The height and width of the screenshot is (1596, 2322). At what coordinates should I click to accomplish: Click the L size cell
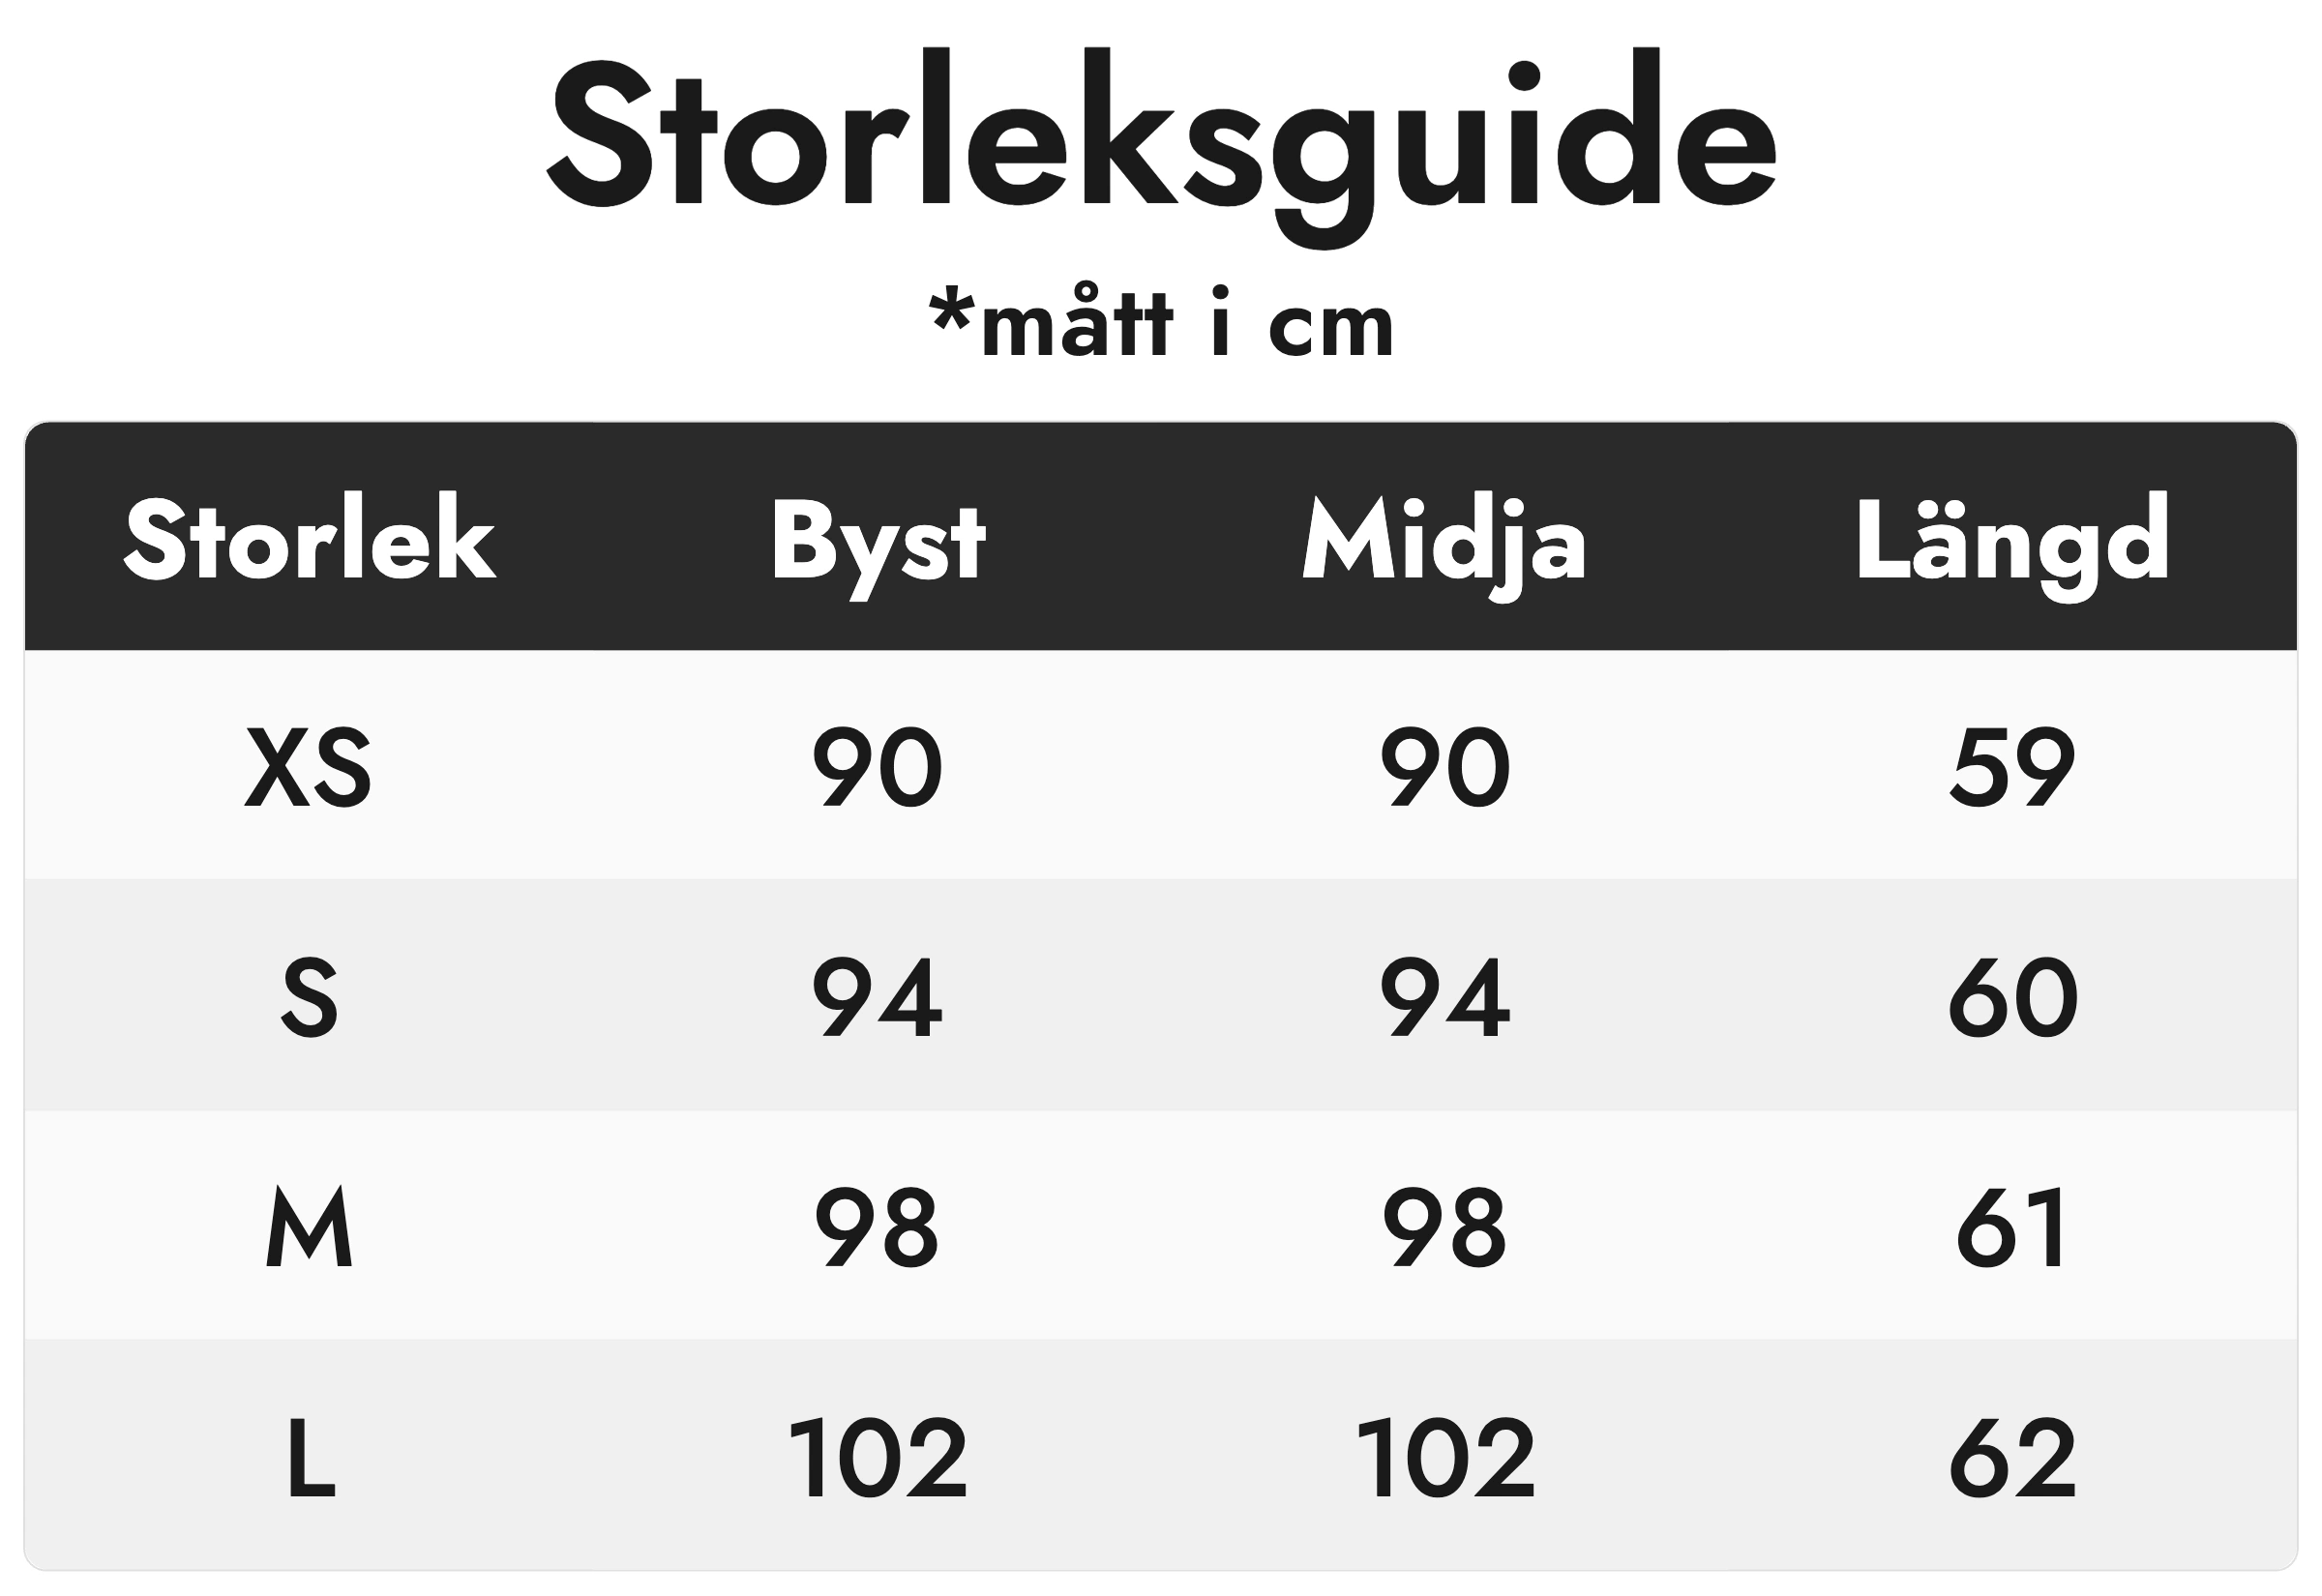[311, 1457]
